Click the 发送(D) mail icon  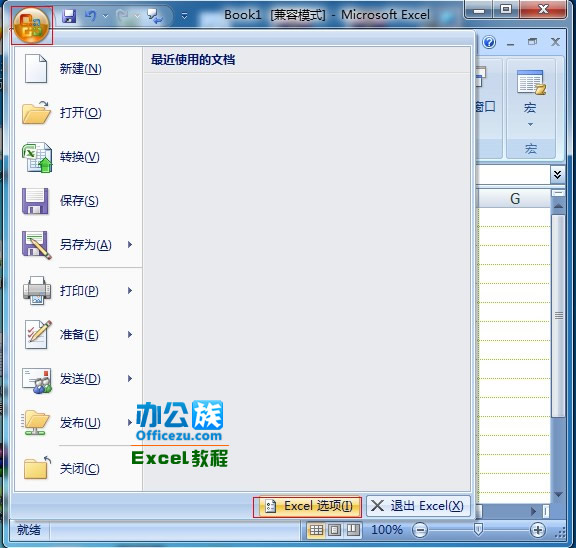coord(37,381)
